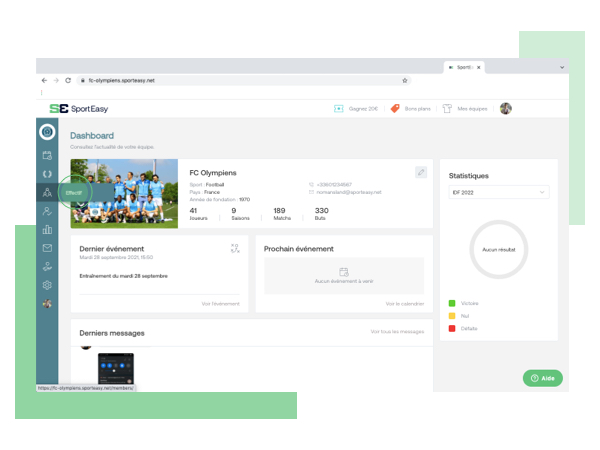Viewport: 600px width, 450px height.
Task: Close the SportEasy browser tab
Action: [x=478, y=67]
